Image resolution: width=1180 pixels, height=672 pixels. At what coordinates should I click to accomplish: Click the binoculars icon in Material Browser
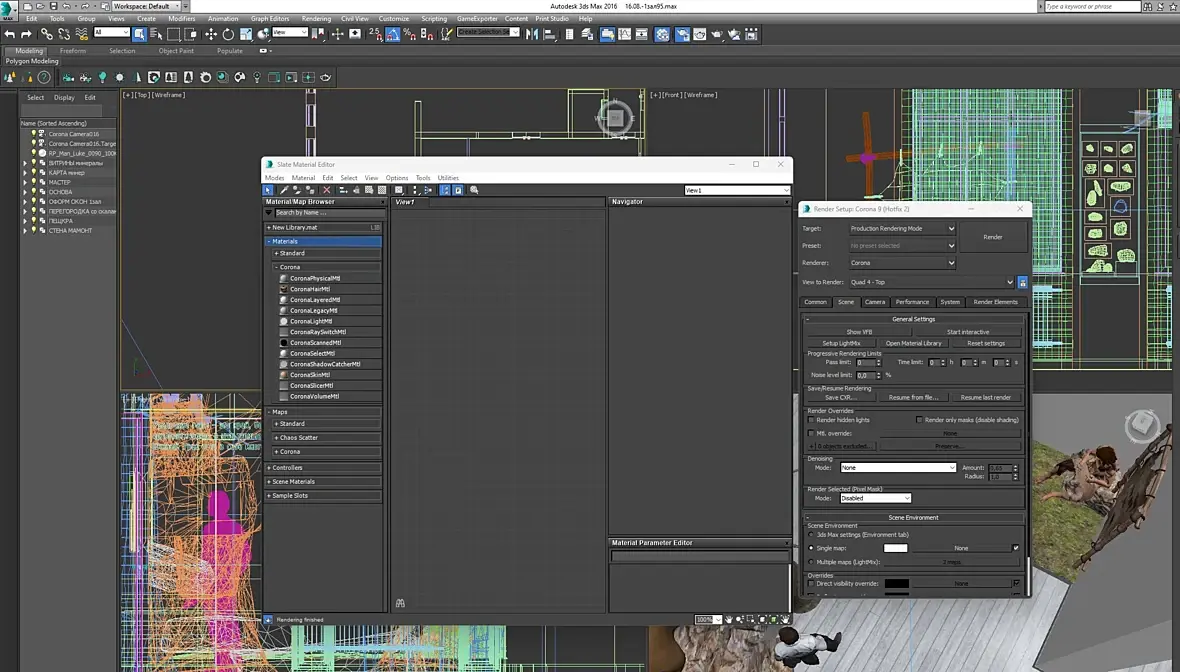[x=400, y=603]
